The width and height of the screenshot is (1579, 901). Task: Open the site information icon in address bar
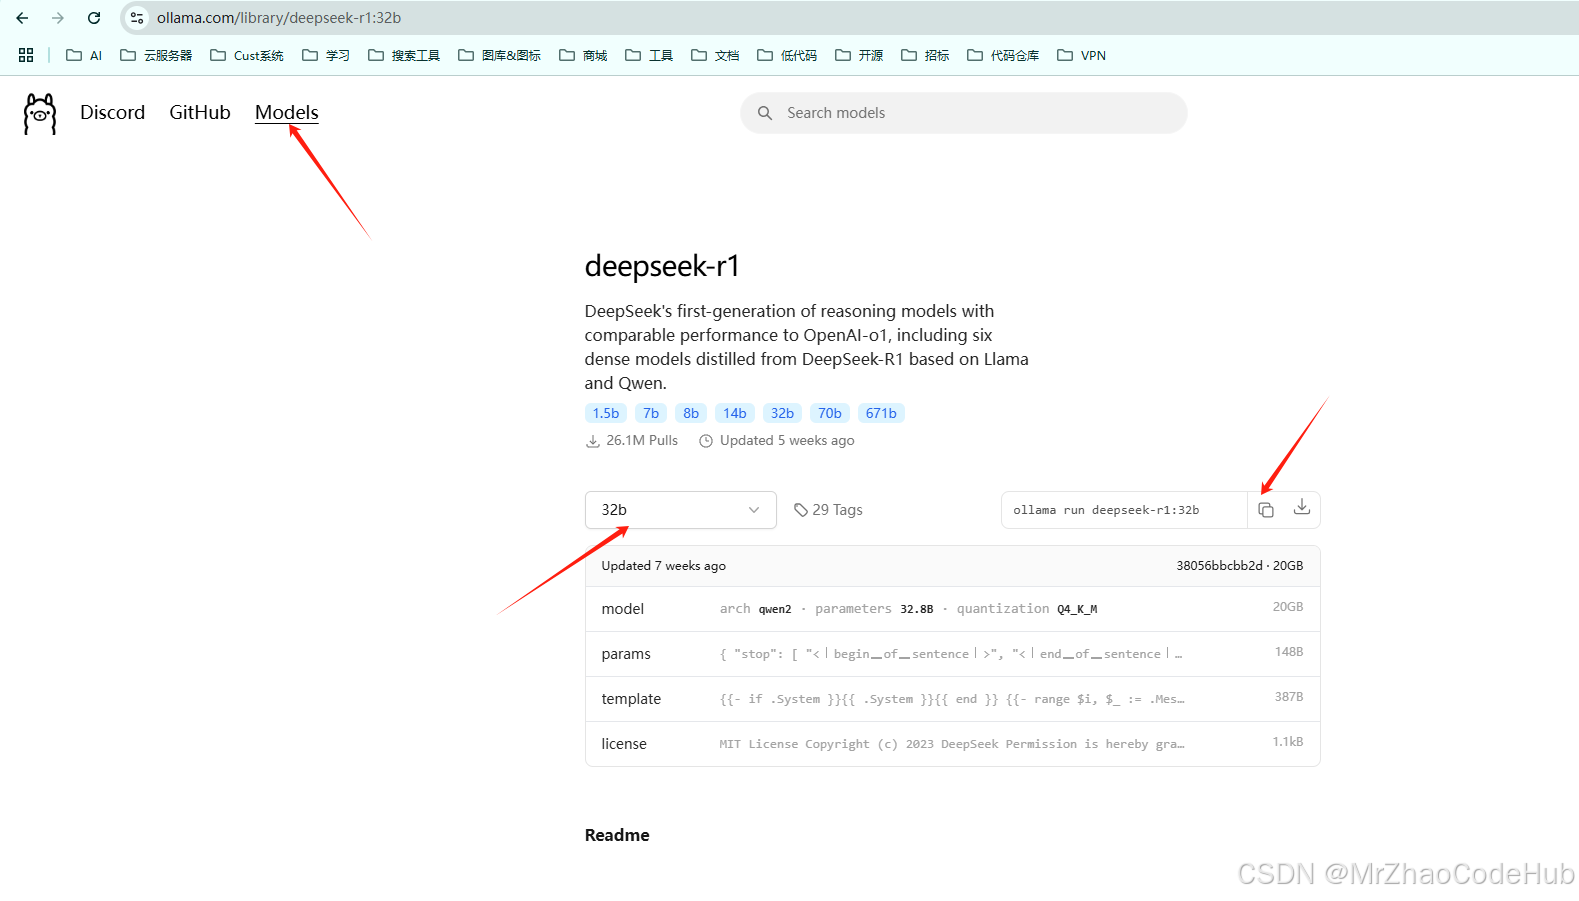pyautogui.click(x=138, y=18)
